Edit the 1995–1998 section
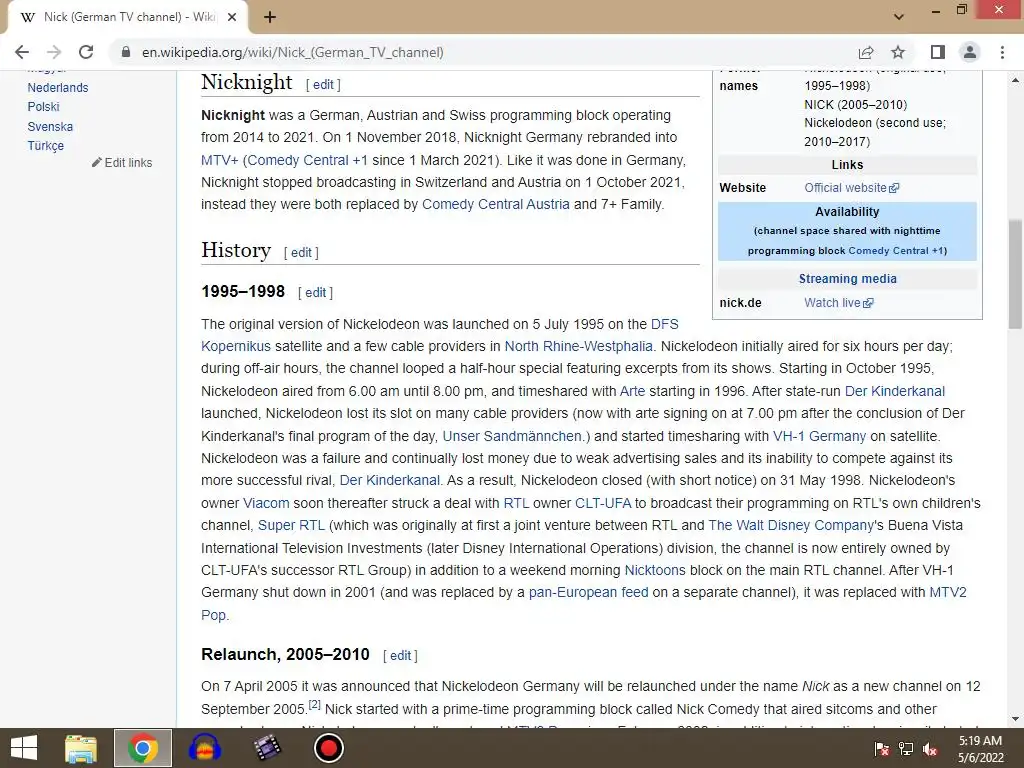This screenshot has width=1024, height=768. click(315, 293)
